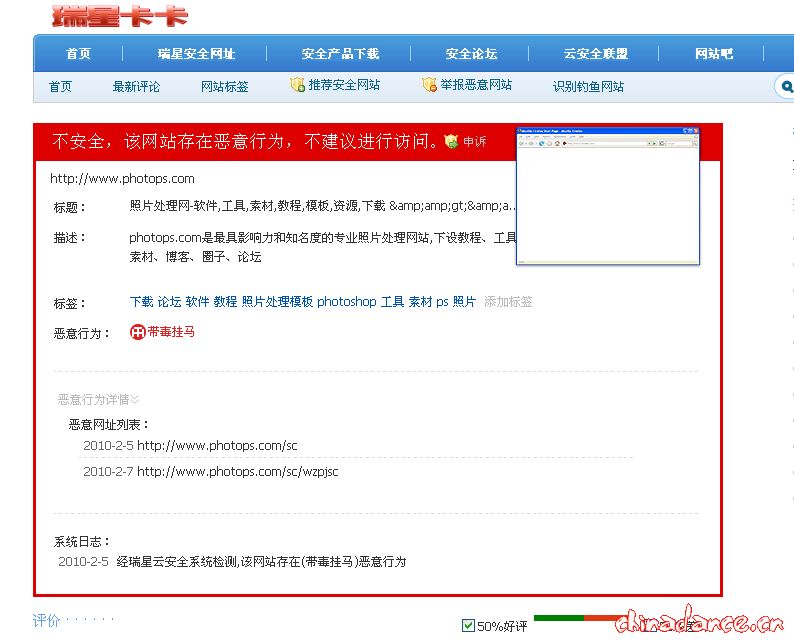Click the http://www.photops.com site URL
Screen dimensions: 794x644
[x=122, y=179]
